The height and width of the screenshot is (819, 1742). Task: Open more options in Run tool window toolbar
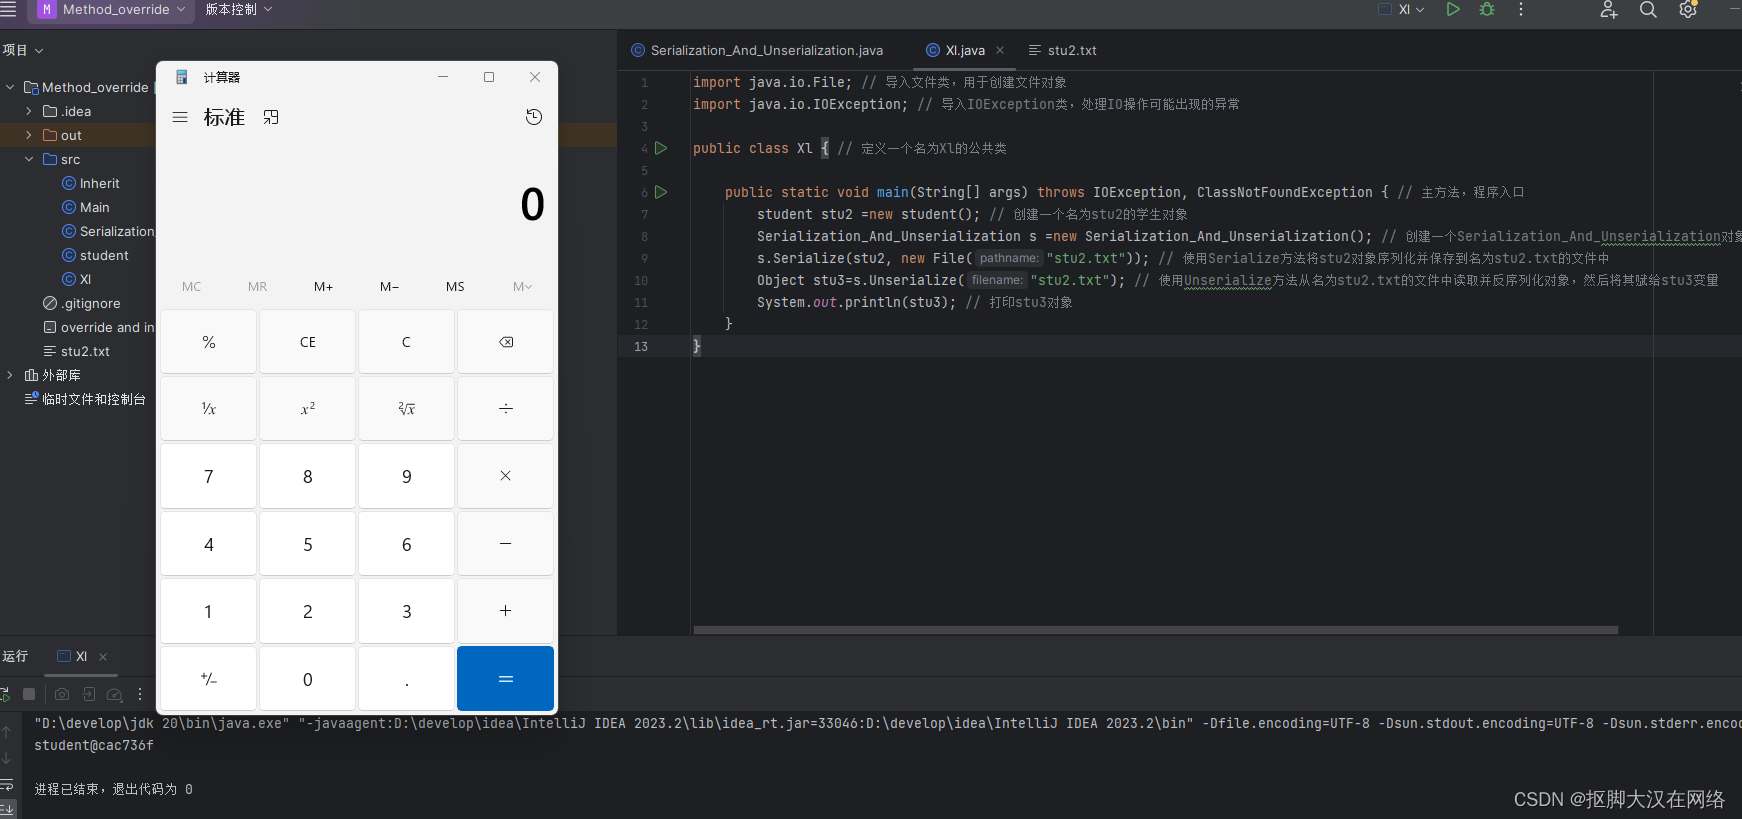click(140, 694)
